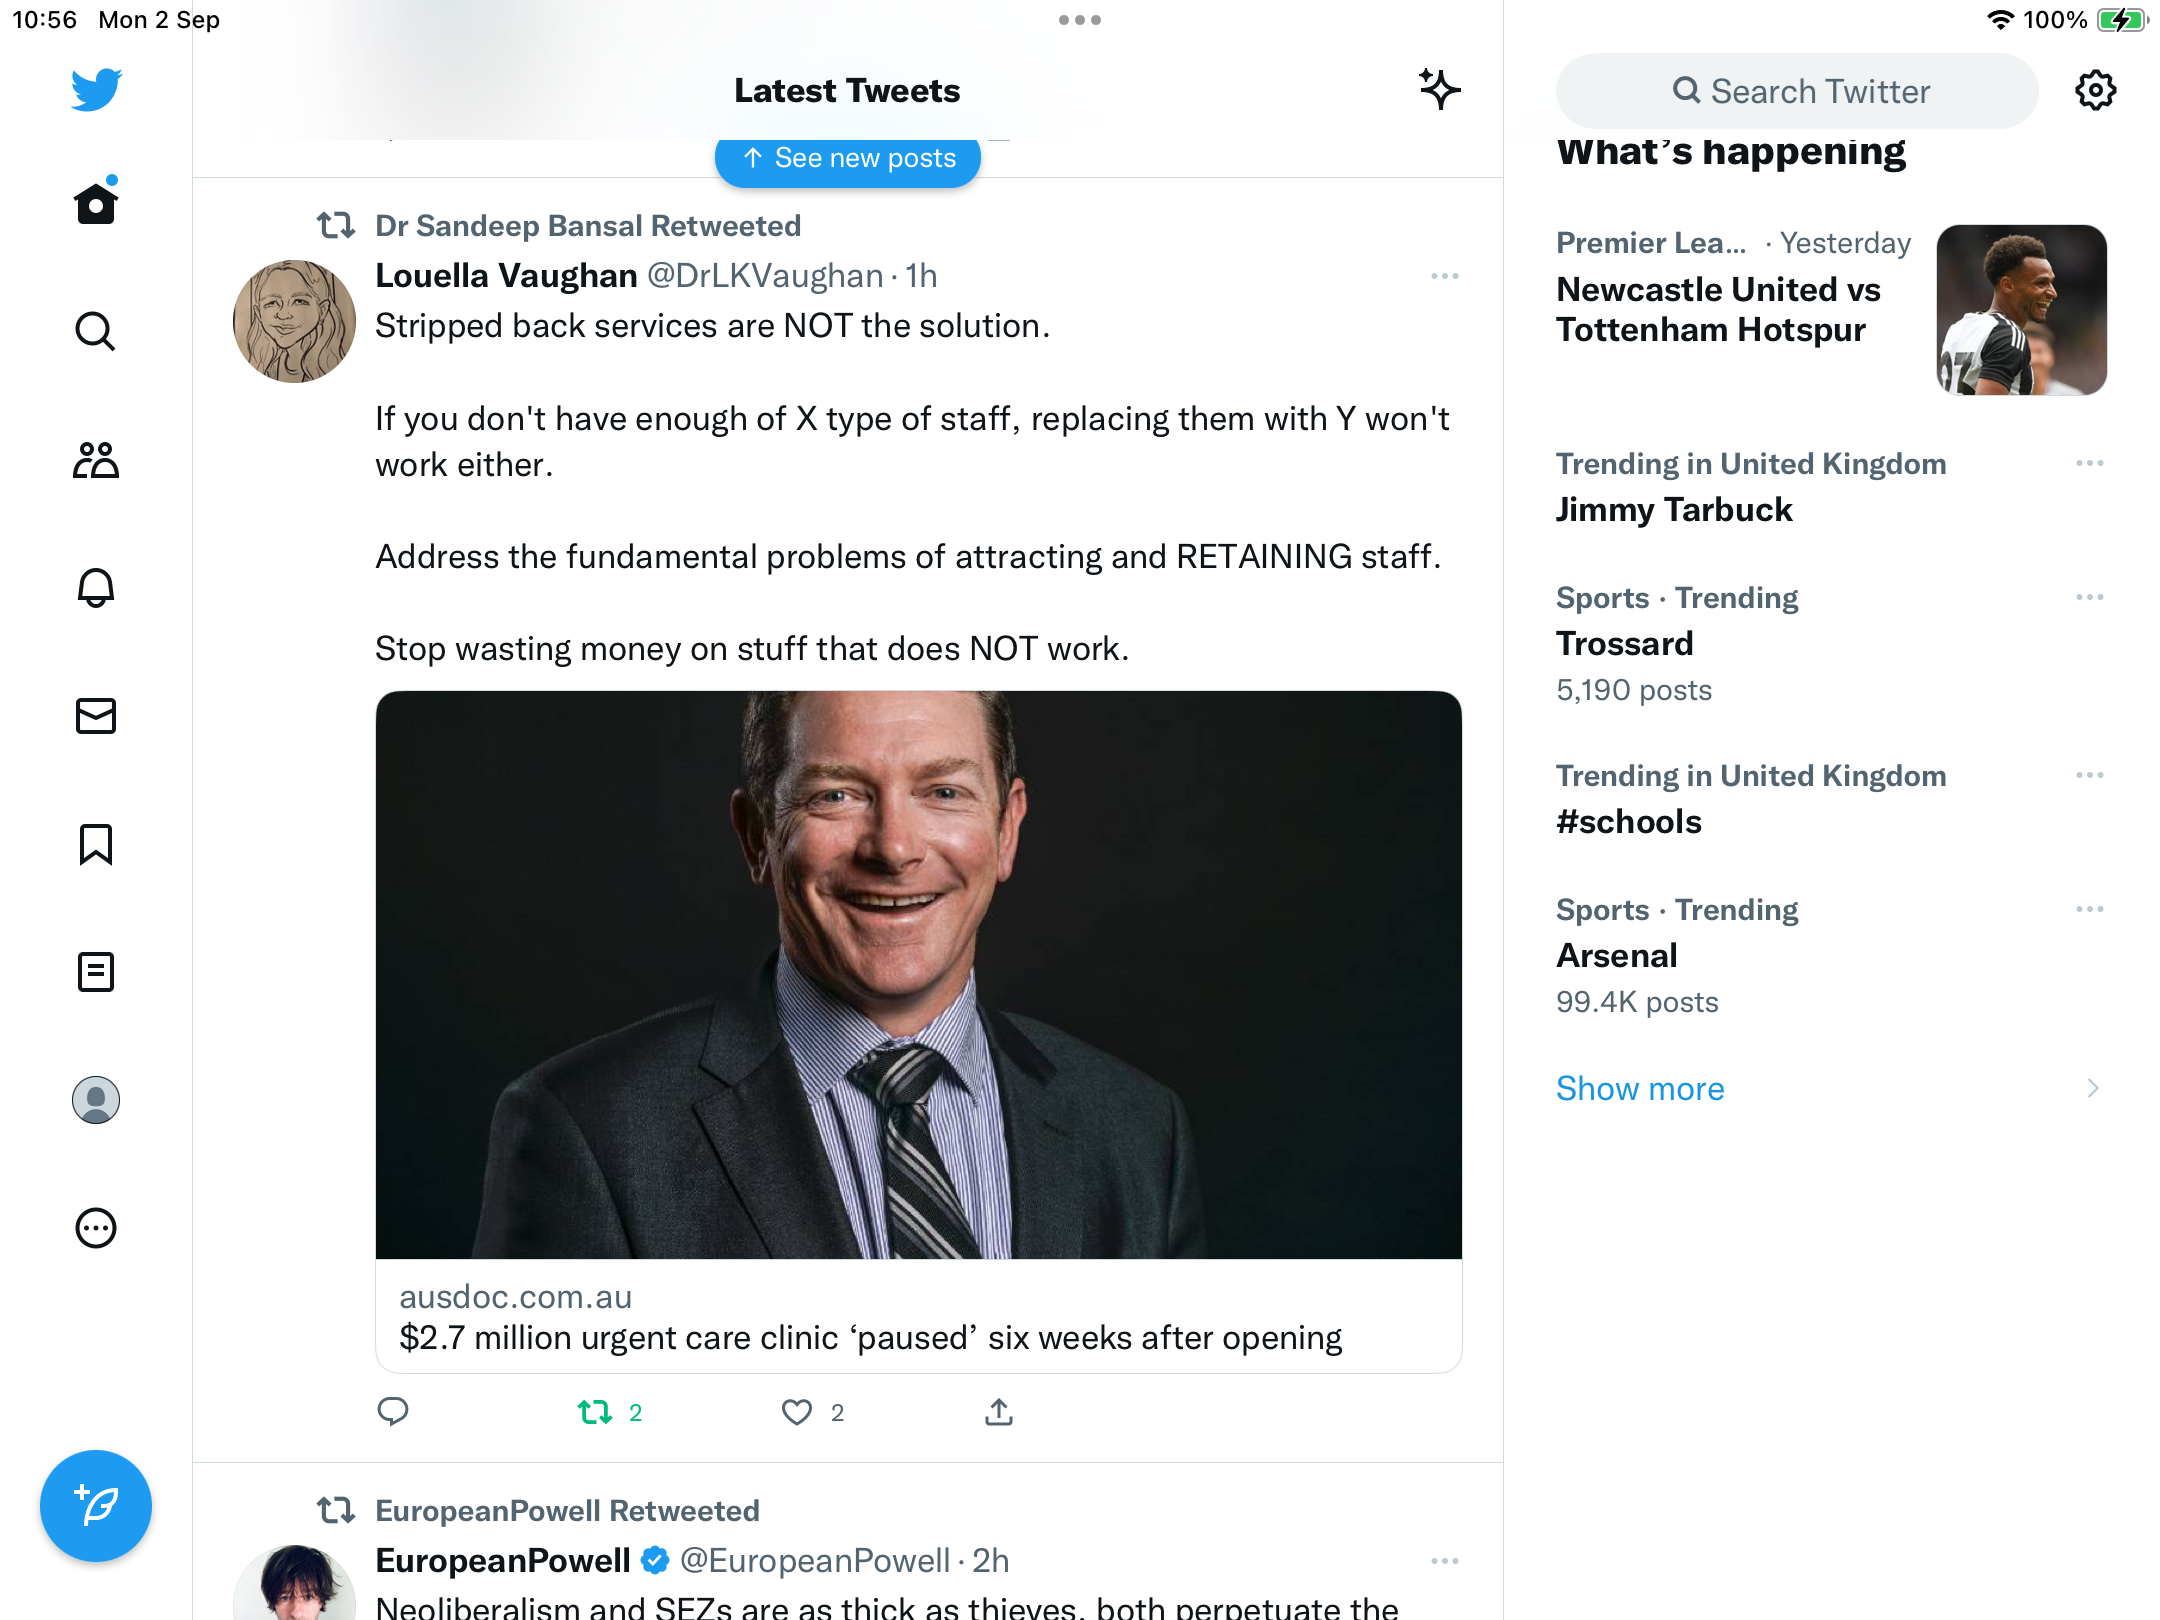
Task: Open the 2h timestamp on EuropeanPowell's tweet
Action: click(991, 1561)
